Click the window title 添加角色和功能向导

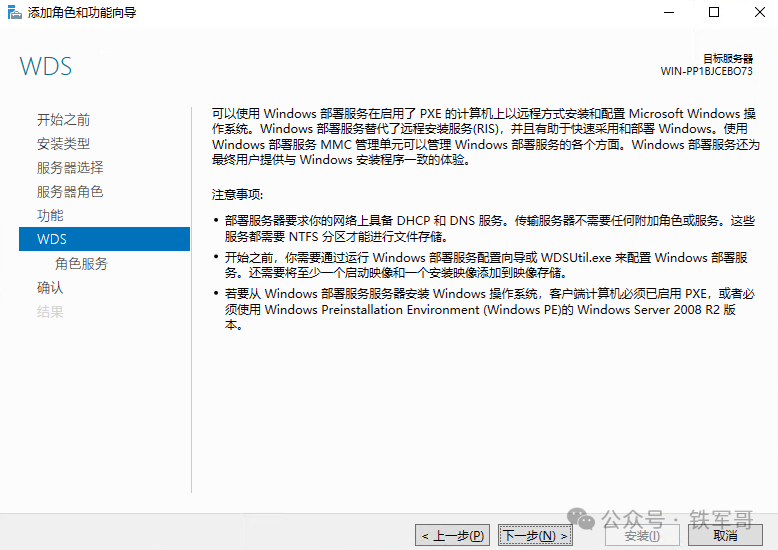coord(82,12)
